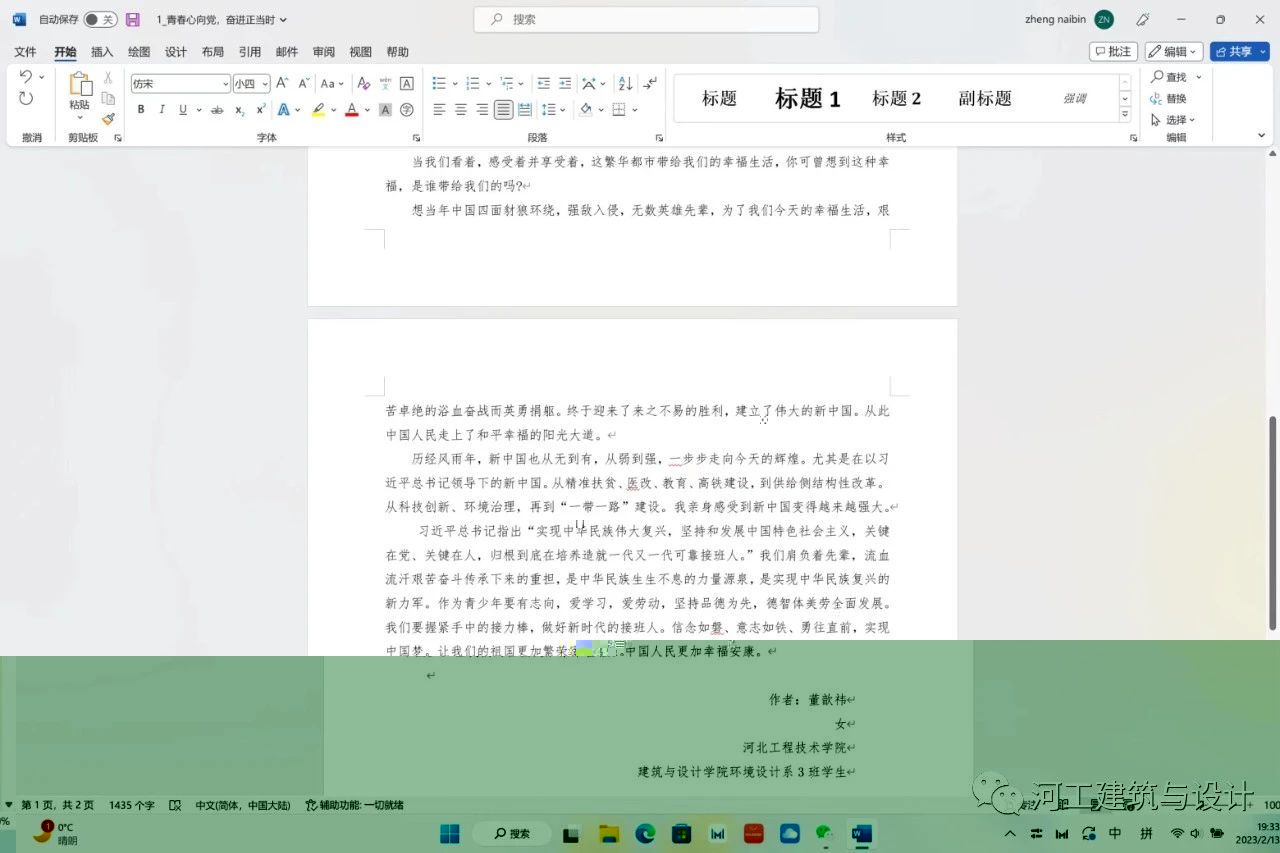Switch to the View (视图) tab
This screenshot has width=1280, height=853.
click(x=361, y=52)
